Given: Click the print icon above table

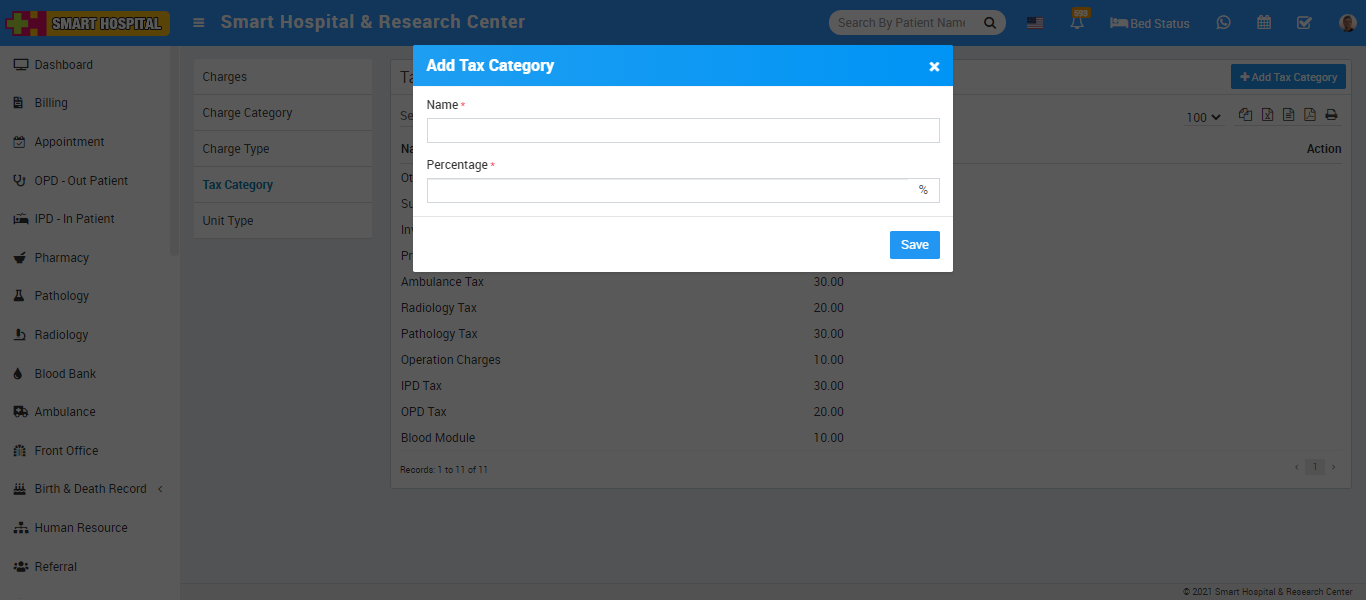Looking at the screenshot, I should click(x=1331, y=115).
